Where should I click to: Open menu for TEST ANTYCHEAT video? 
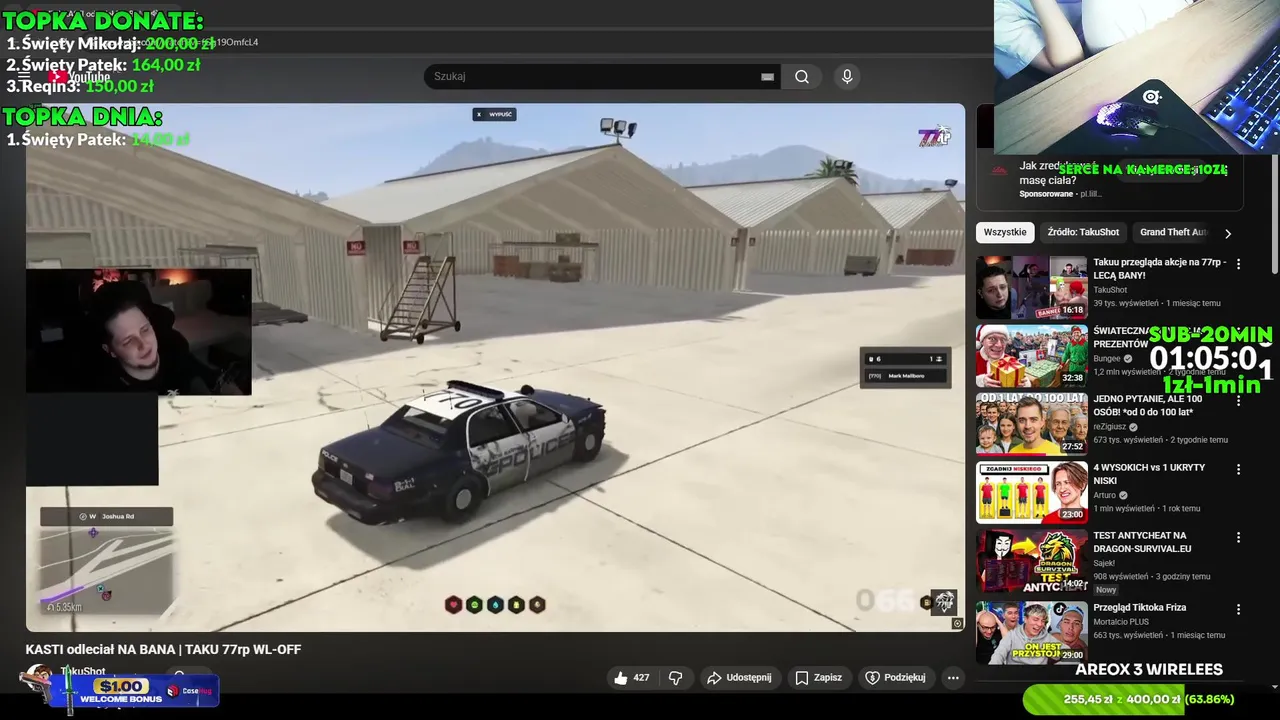coord(1238,537)
